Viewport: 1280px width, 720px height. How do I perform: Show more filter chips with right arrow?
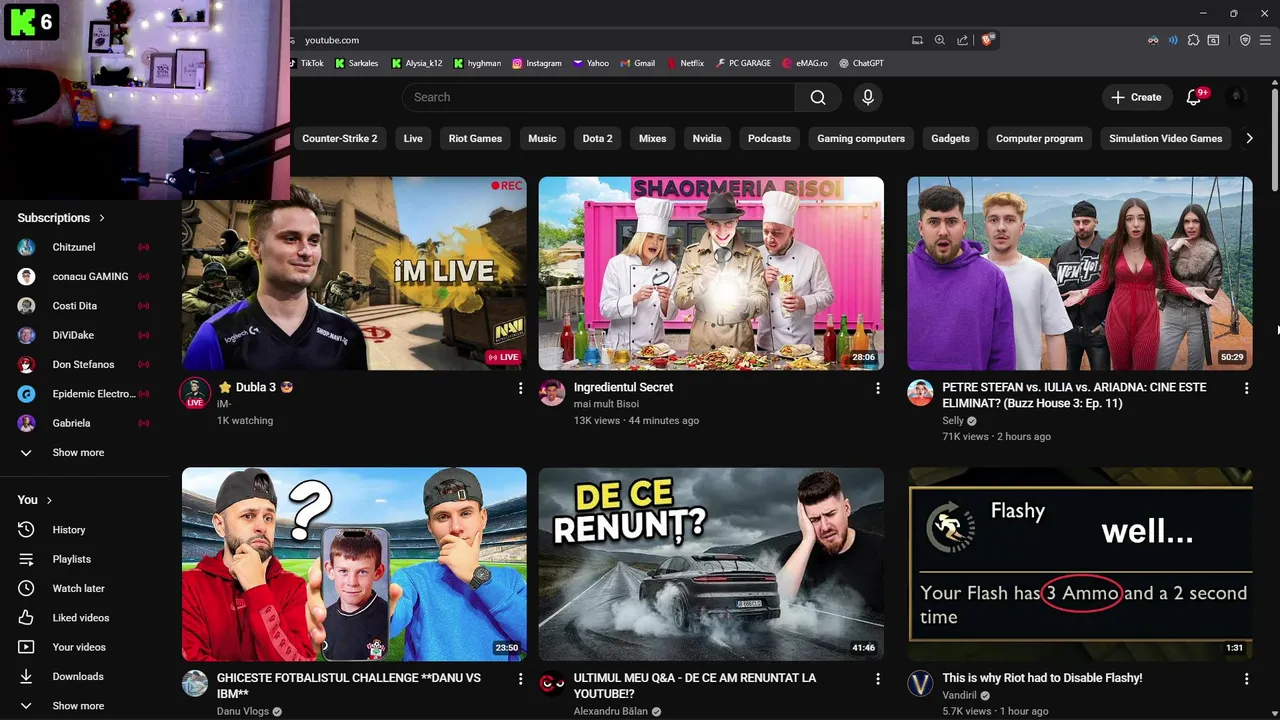1249,139
